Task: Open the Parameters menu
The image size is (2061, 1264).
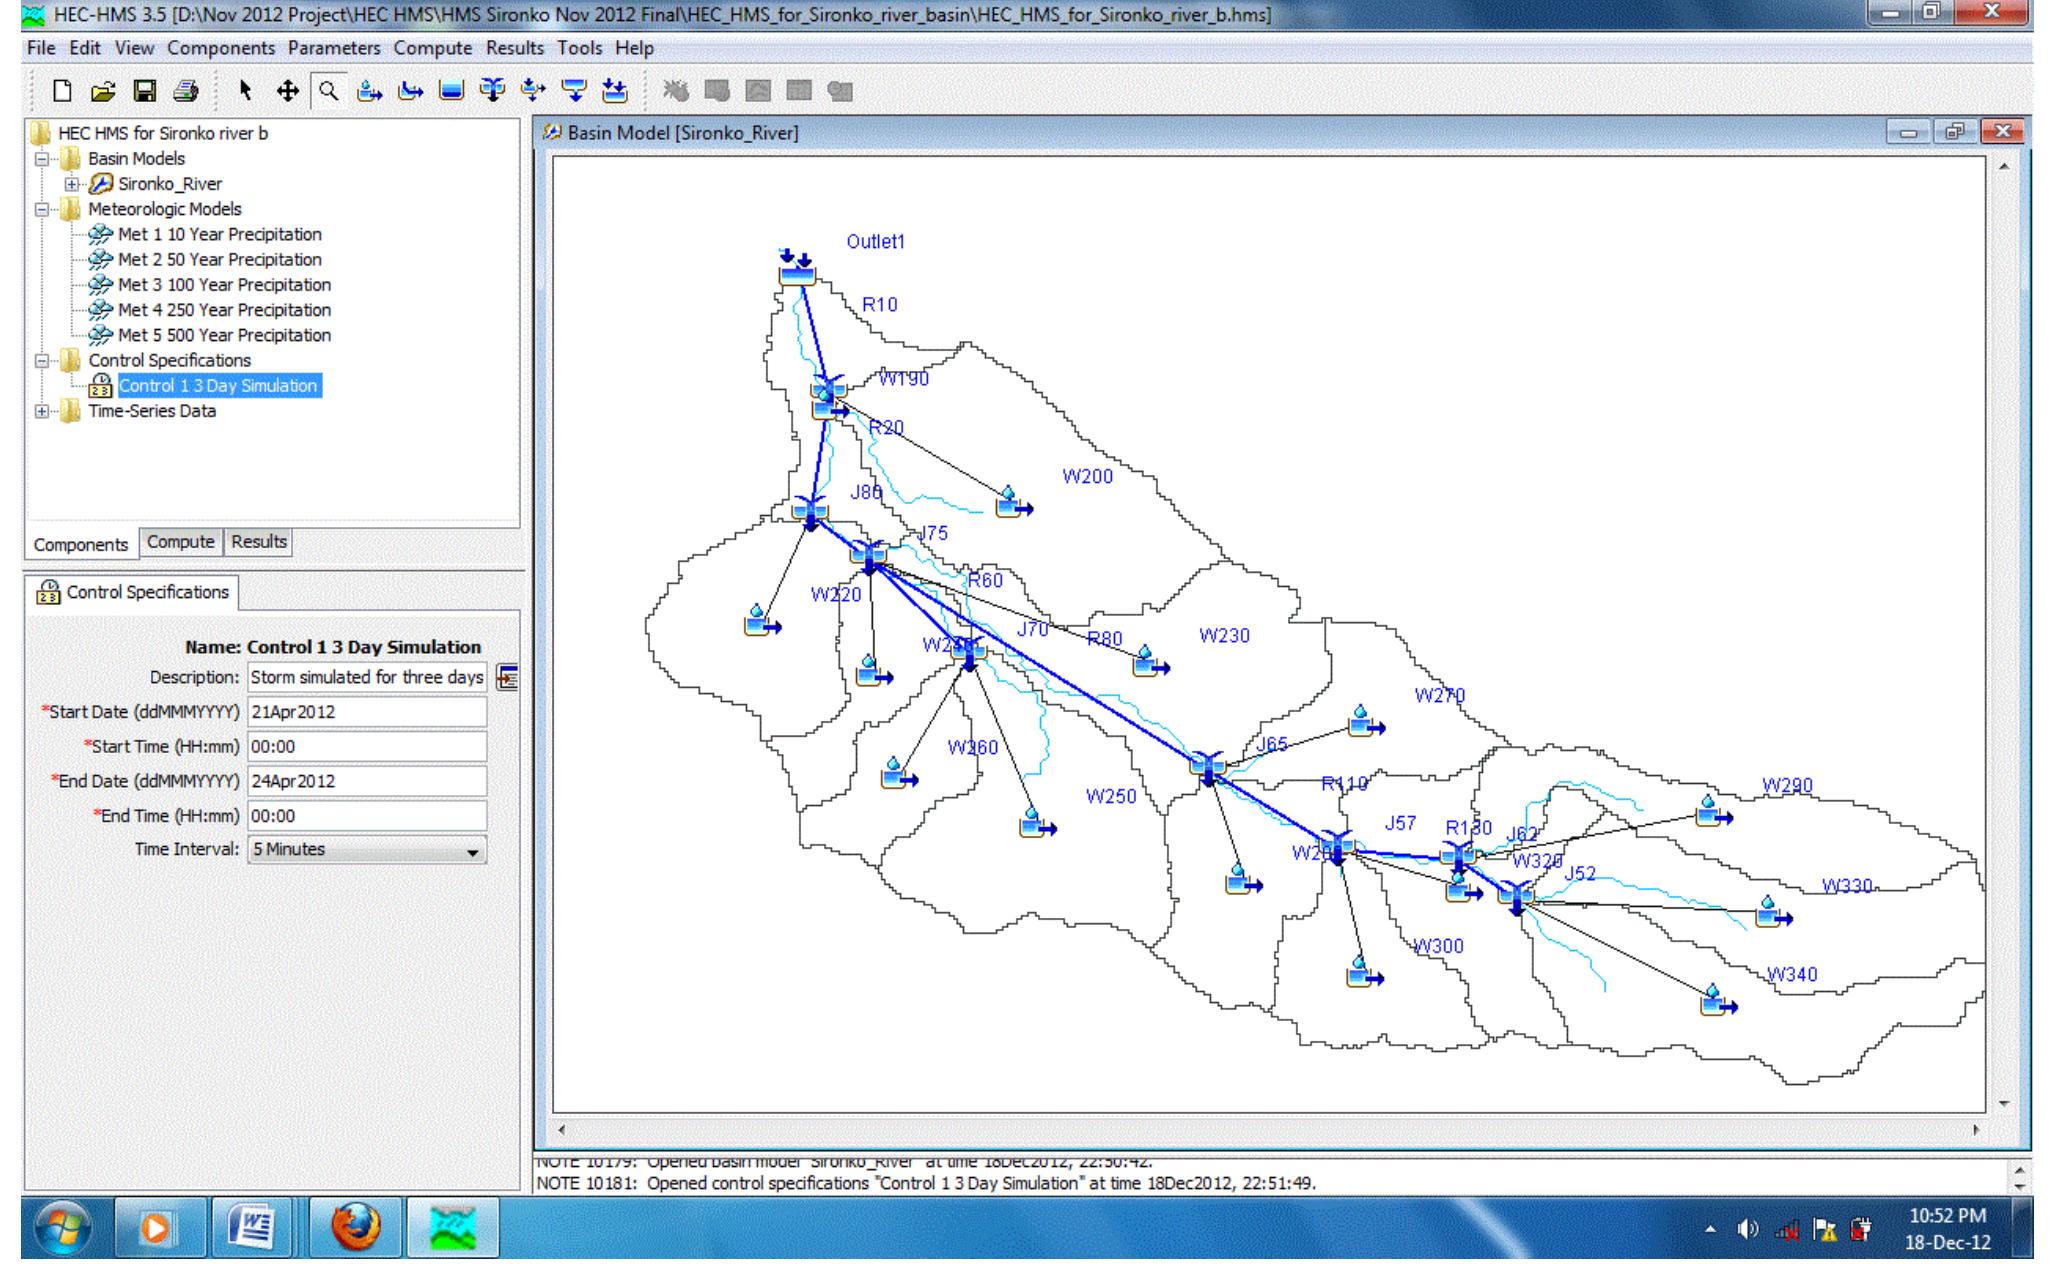Action: pyautogui.click(x=334, y=48)
